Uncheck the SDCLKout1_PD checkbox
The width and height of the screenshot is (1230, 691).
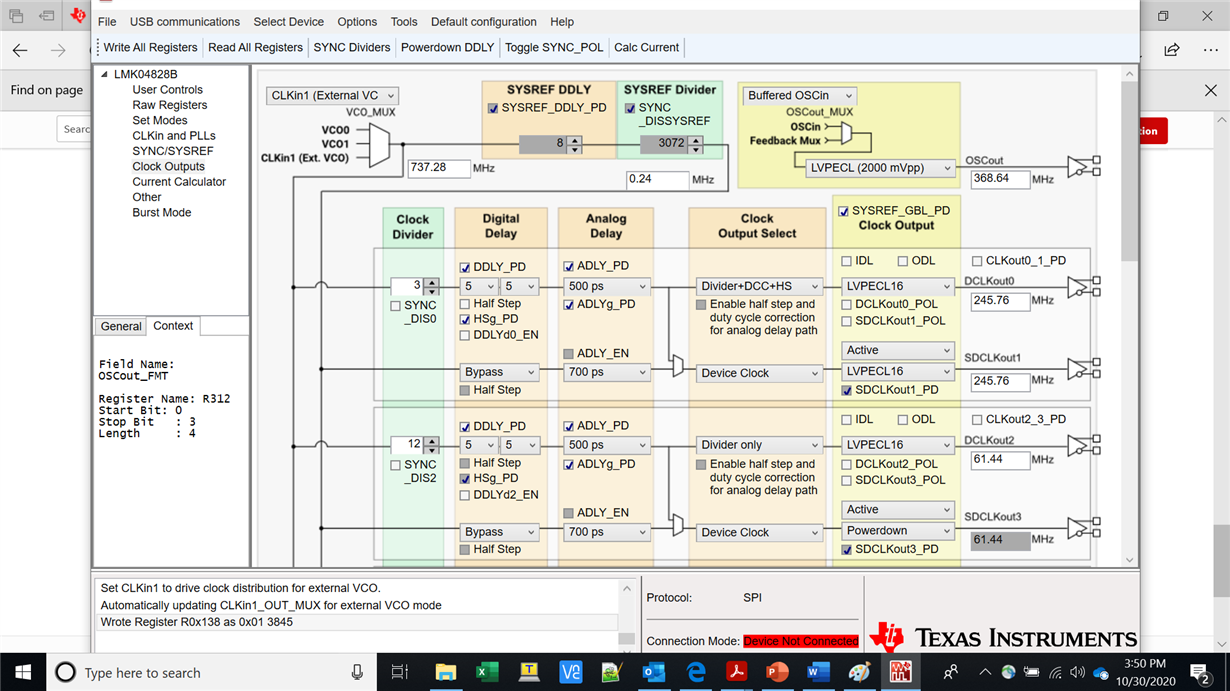coord(847,390)
